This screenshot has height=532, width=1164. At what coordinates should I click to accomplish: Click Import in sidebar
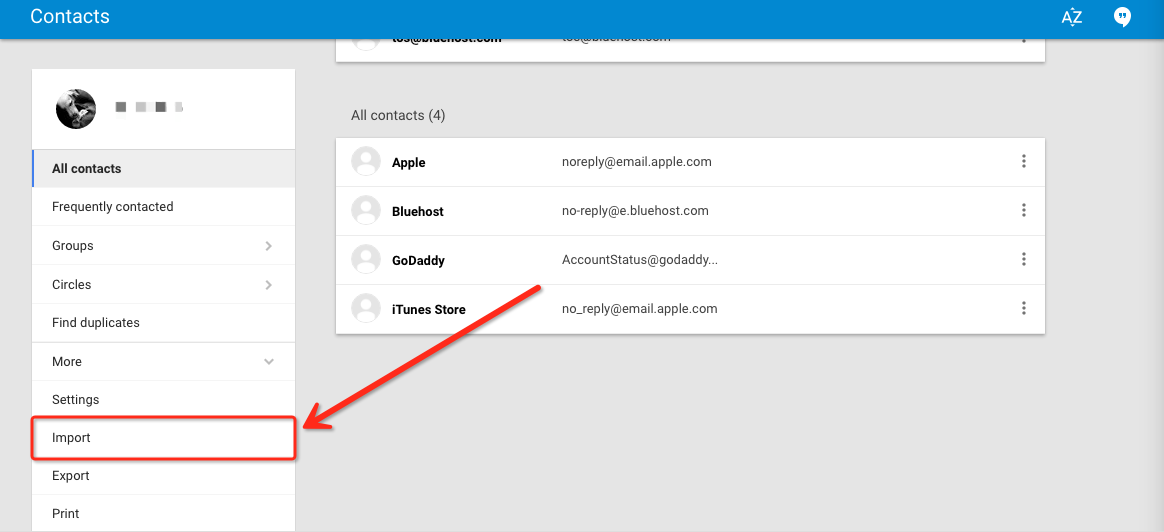(x=164, y=439)
